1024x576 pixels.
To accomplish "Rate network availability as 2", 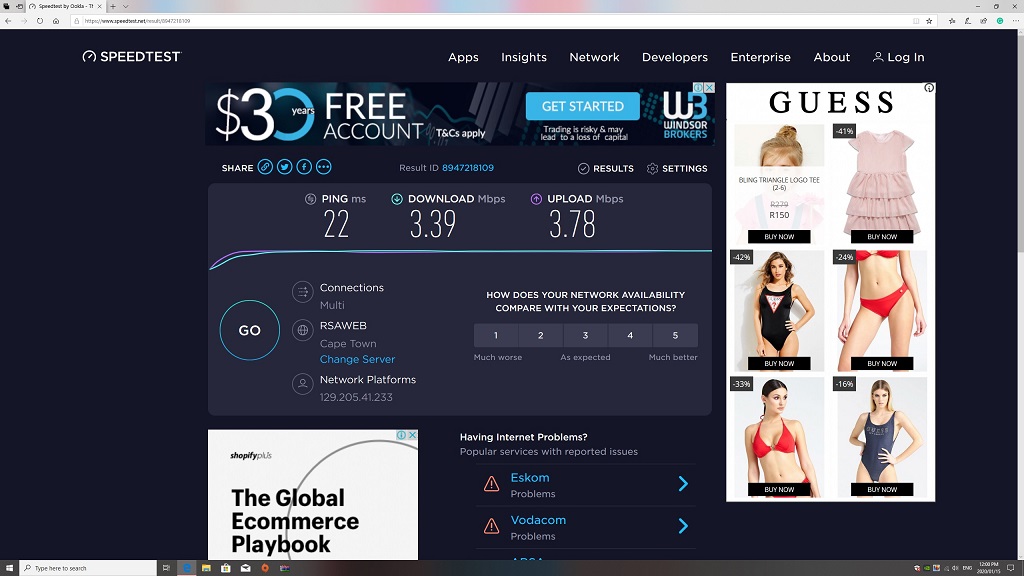I will (x=541, y=335).
